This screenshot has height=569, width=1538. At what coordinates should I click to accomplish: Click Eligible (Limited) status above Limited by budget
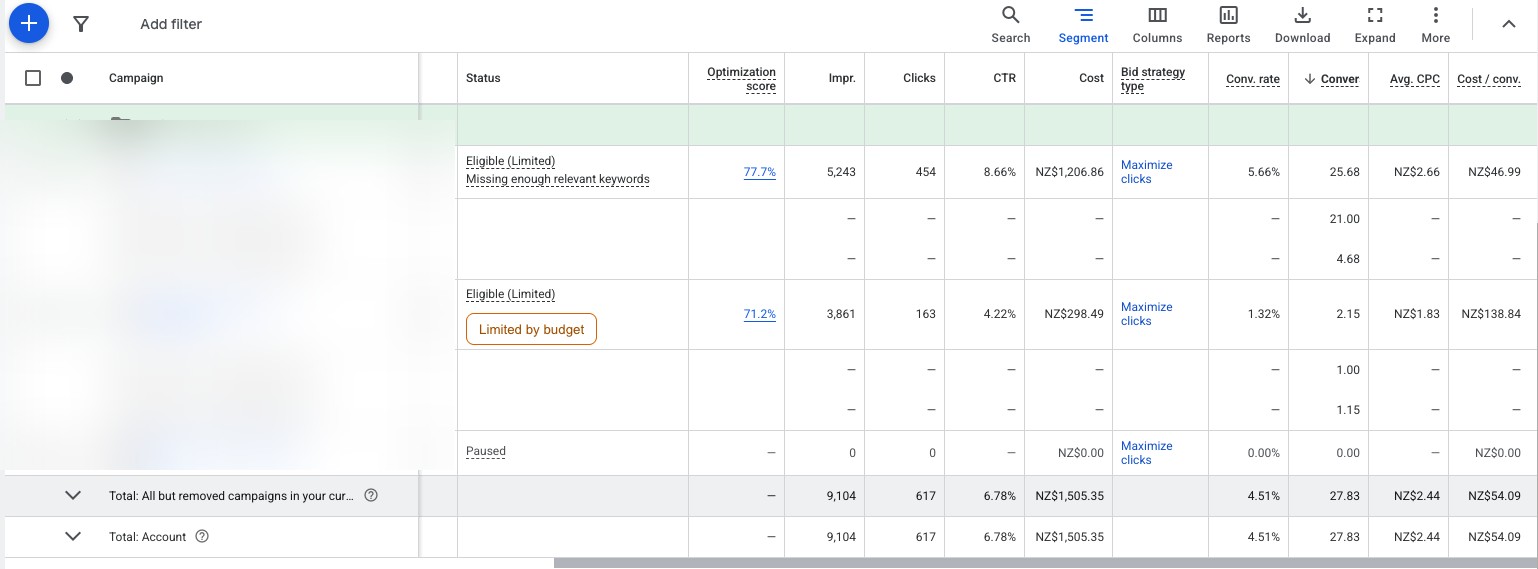pyautogui.click(x=510, y=294)
